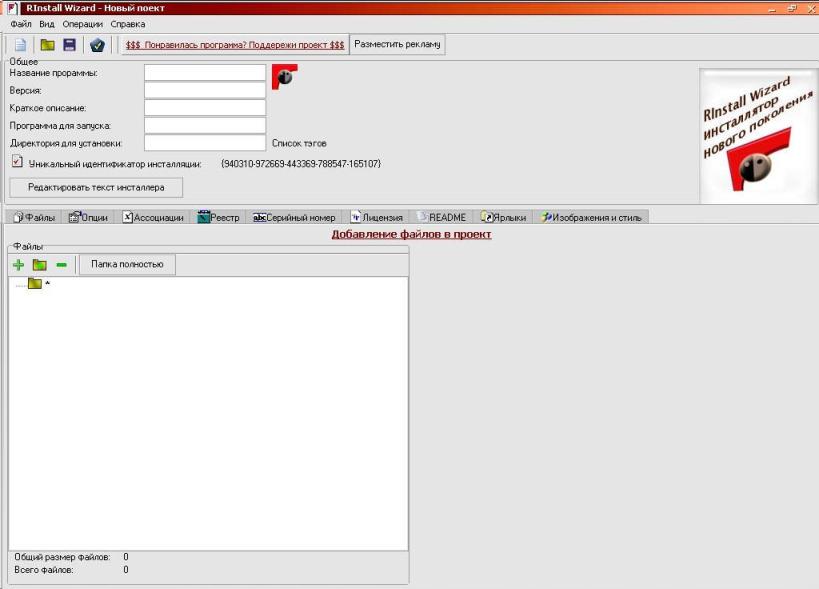This screenshot has height=589, width=819.
Task: Click the New project document icon
Action: (x=20, y=45)
